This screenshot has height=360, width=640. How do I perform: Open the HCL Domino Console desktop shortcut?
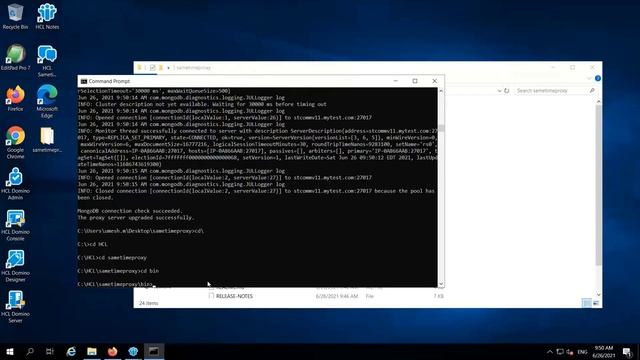tap(15, 224)
